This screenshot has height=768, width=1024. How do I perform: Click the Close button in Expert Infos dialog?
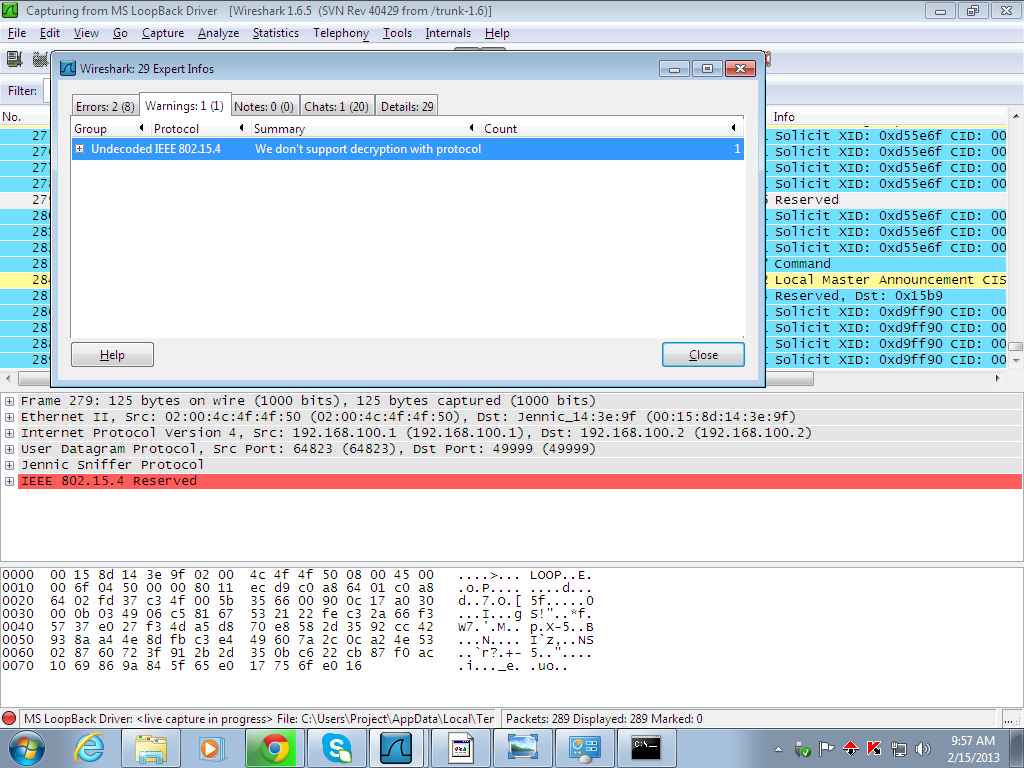(703, 355)
